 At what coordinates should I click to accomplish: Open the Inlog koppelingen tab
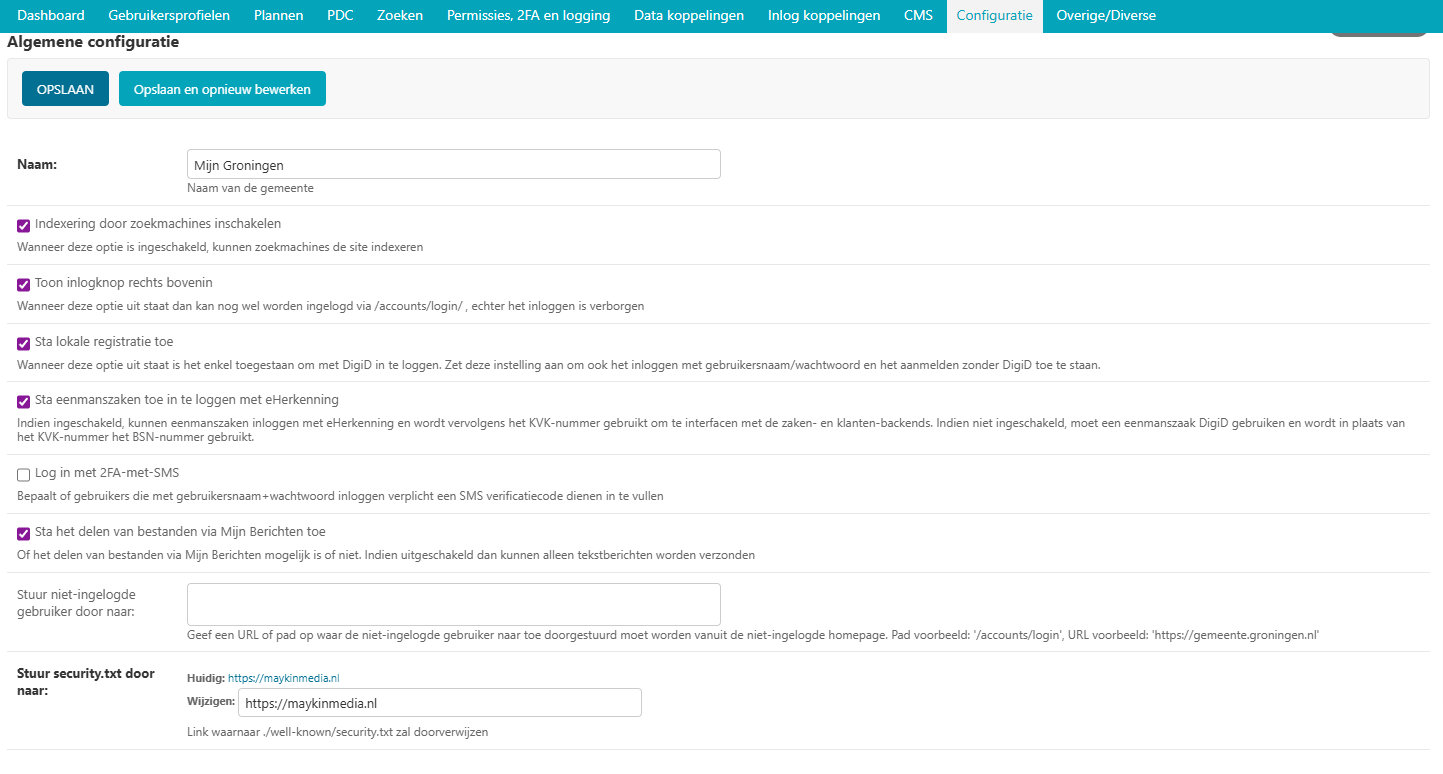(824, 16)
